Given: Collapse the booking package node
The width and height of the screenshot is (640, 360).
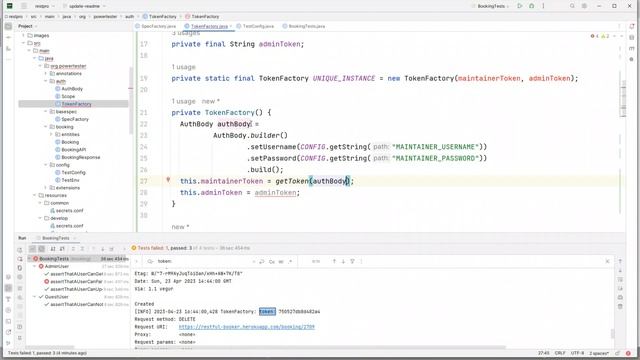Looking at the screenshot, I should [x=46, y=127].
